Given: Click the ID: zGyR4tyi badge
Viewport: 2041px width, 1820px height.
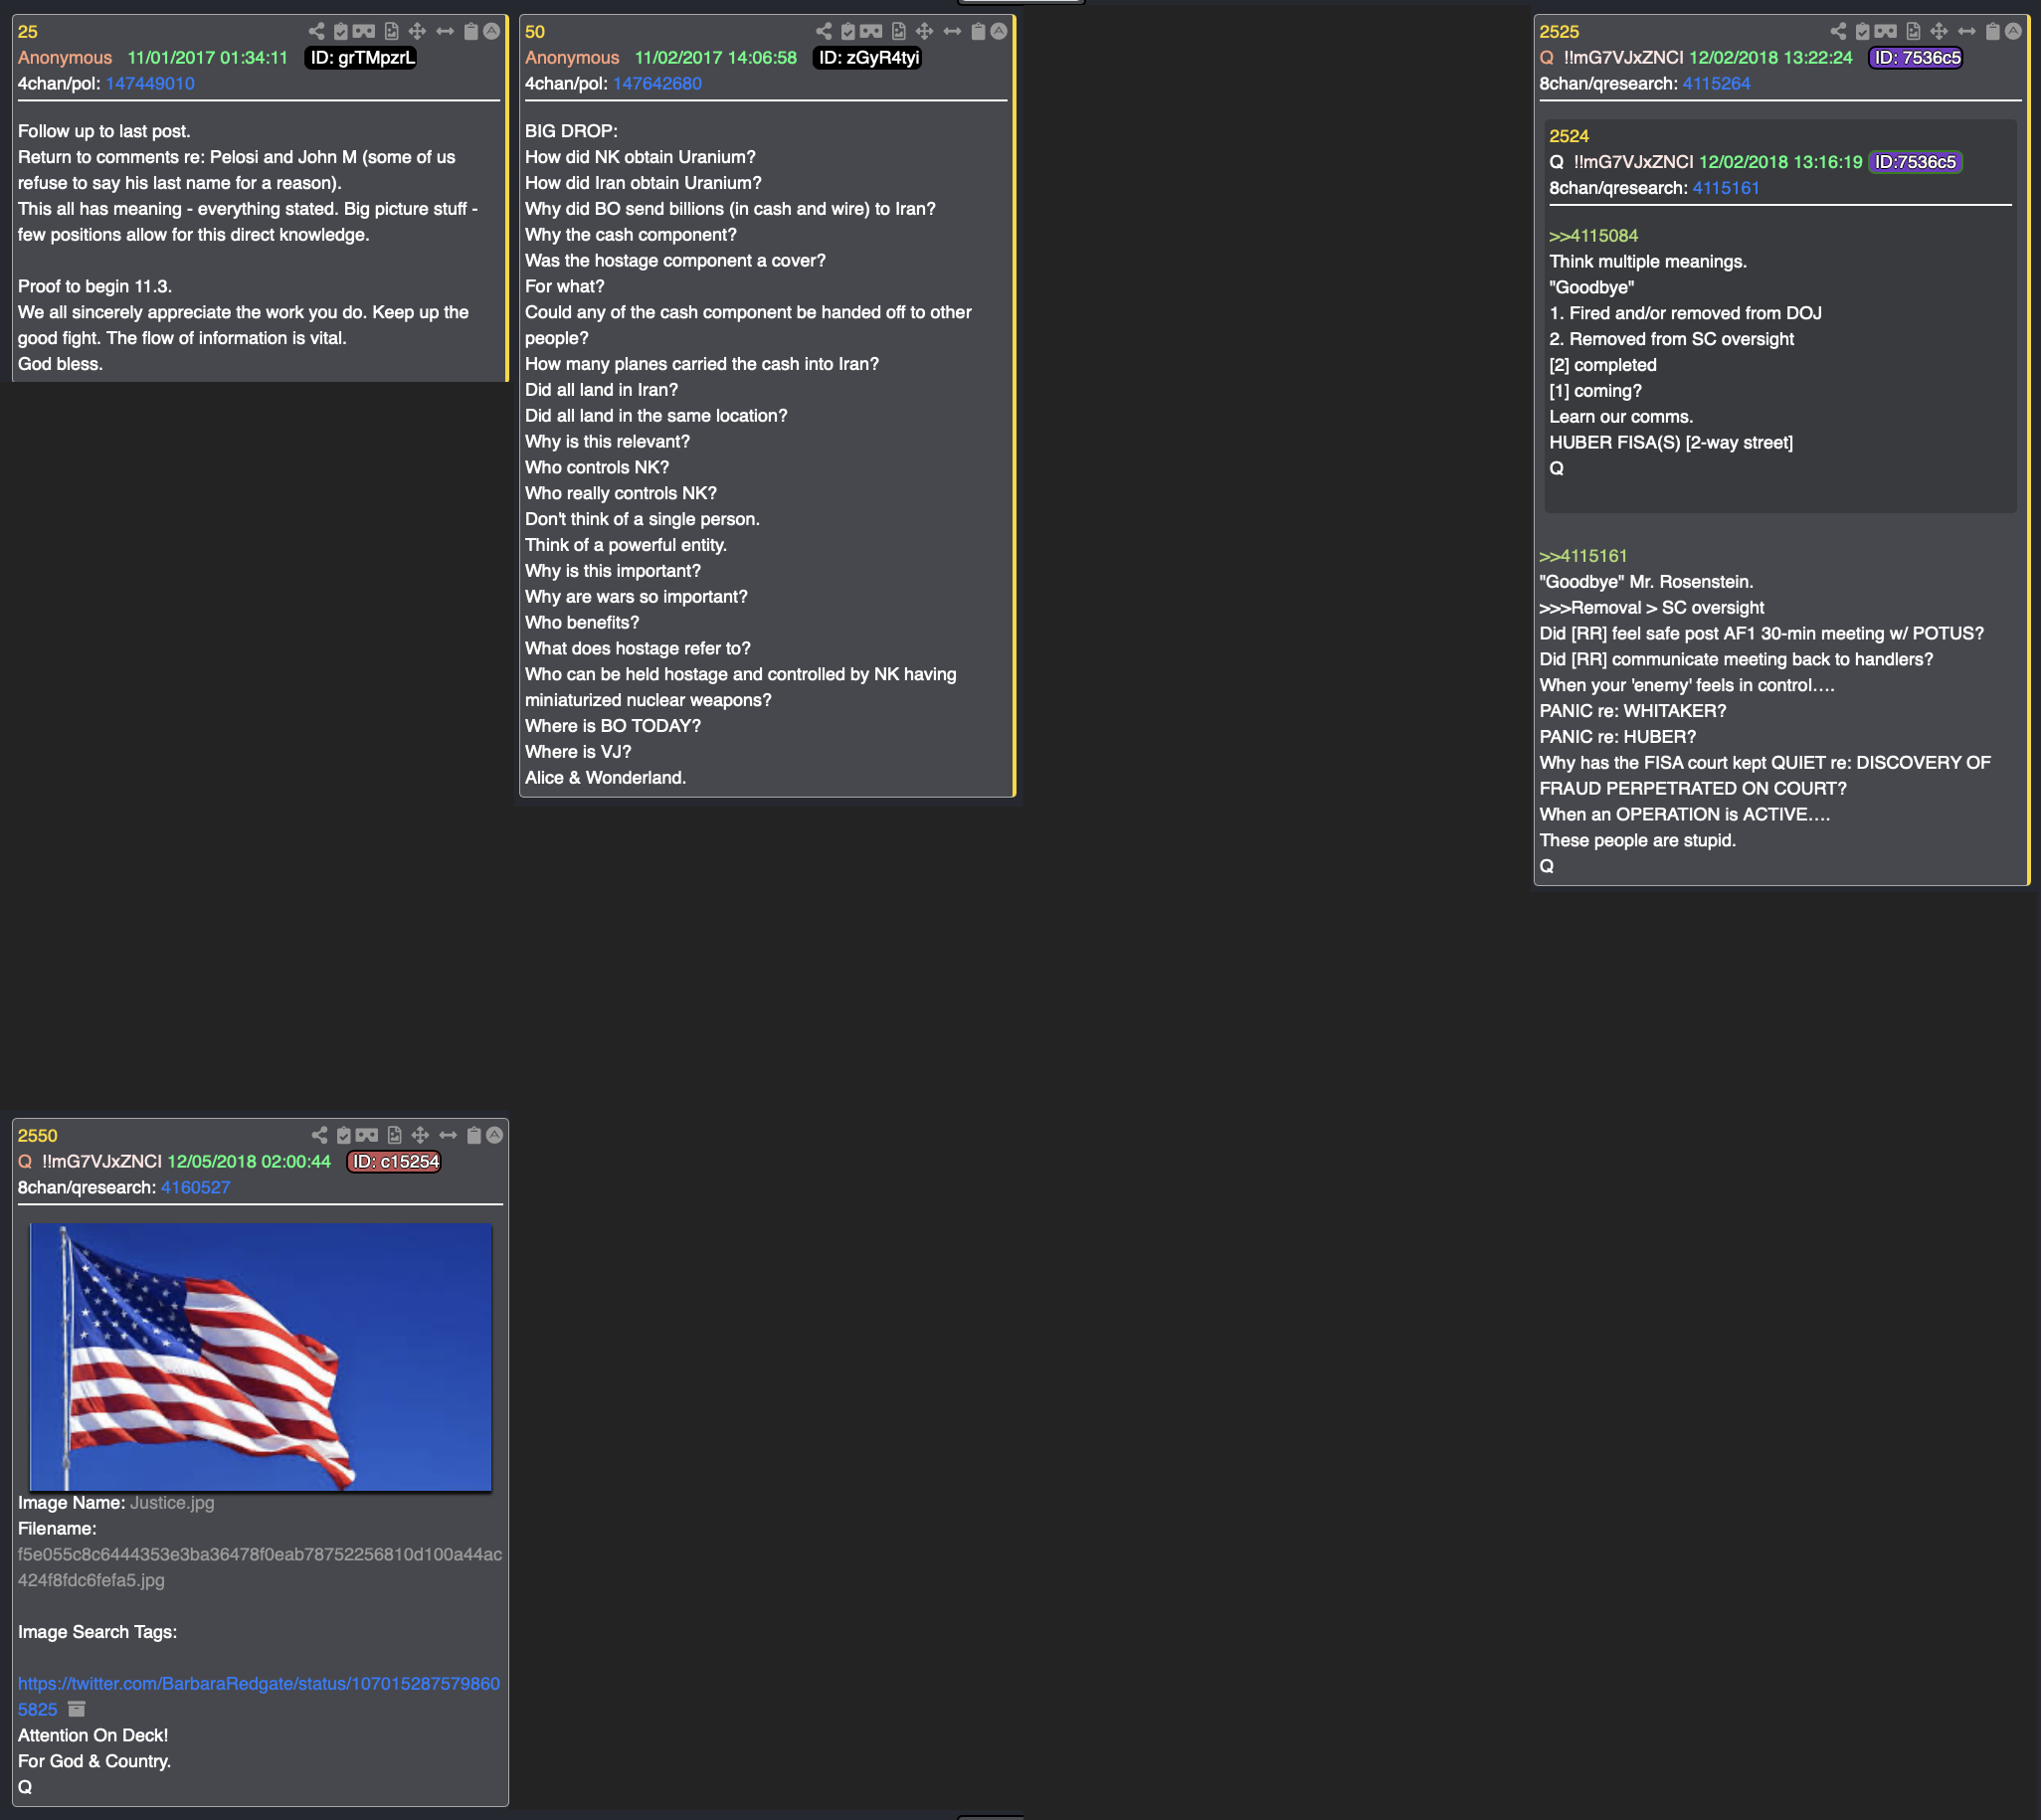Looking at the screenshot, I should click(867, 58).
